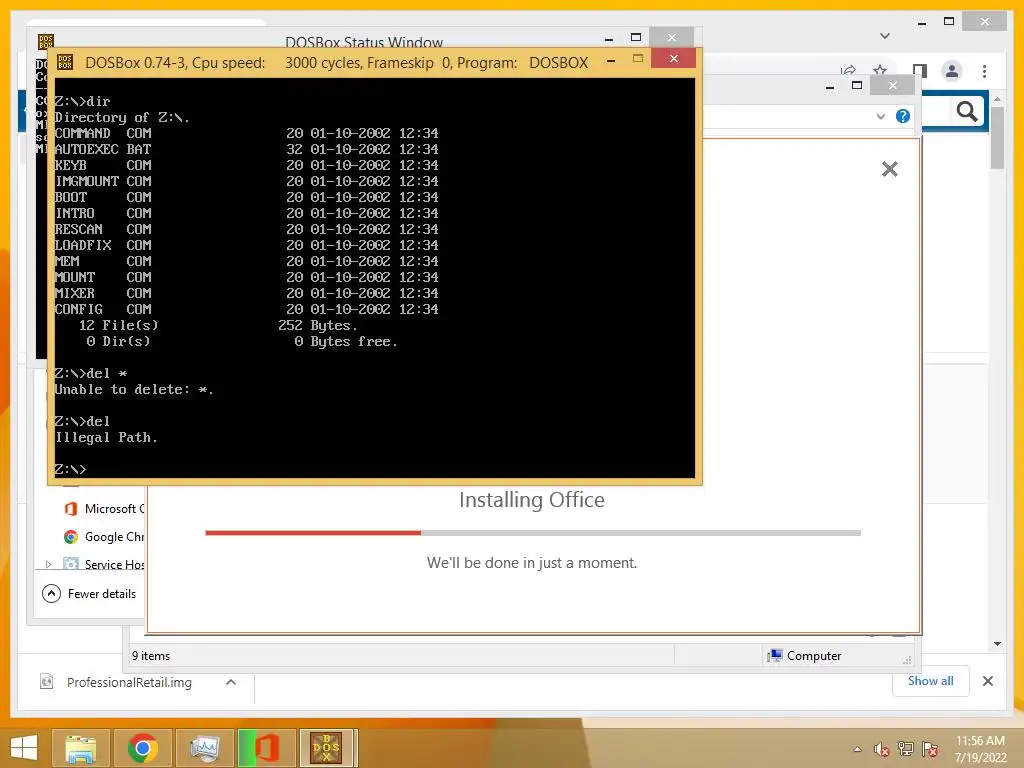The width and height of the screenshot is (1024, 768).
Task: Open ProfessionalRetail.img download options chevron
Action: coord(231,682)
